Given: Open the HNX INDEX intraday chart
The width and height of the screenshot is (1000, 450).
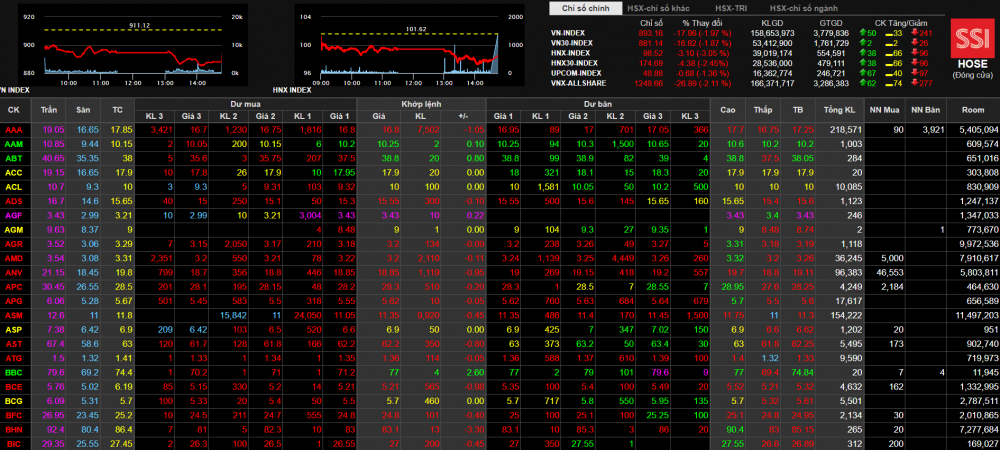Looking at the screenshot, I should tap(410, 45).
